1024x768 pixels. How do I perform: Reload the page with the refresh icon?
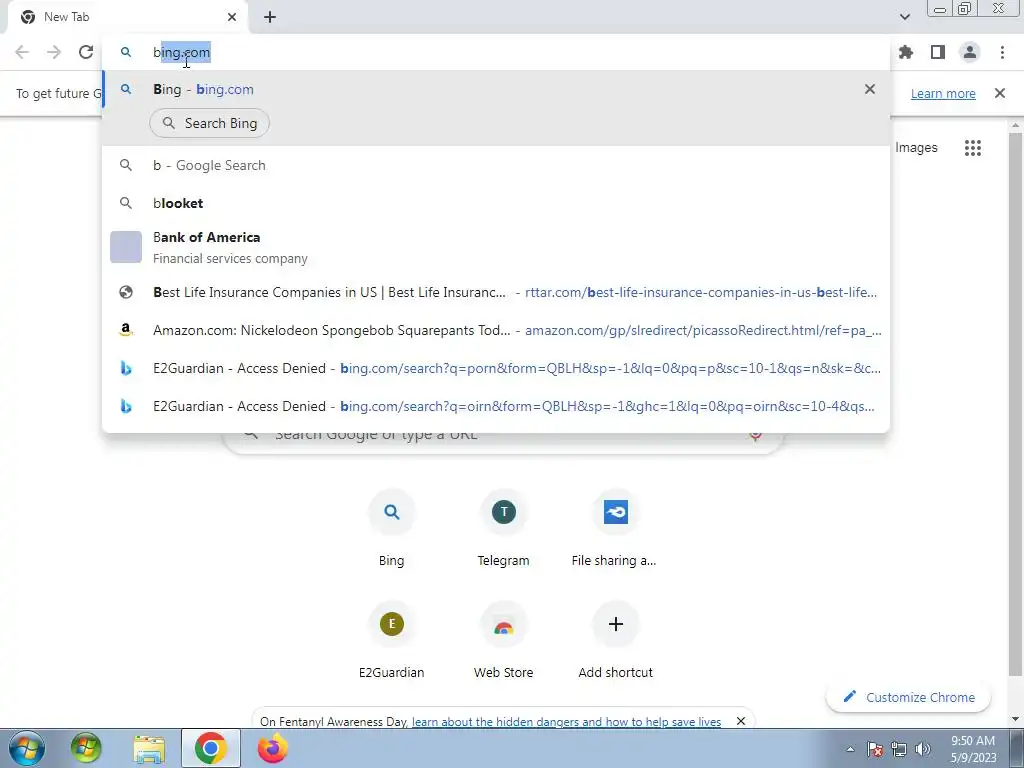[x=86, y=52]
